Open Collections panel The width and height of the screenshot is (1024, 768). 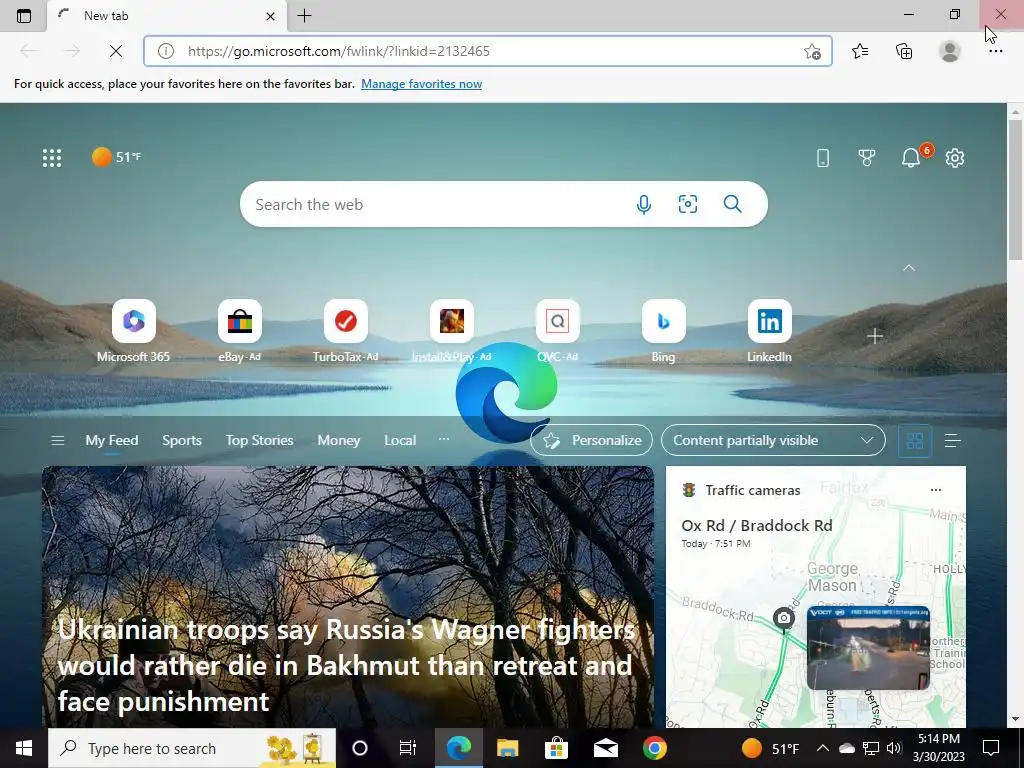point(904,51)
